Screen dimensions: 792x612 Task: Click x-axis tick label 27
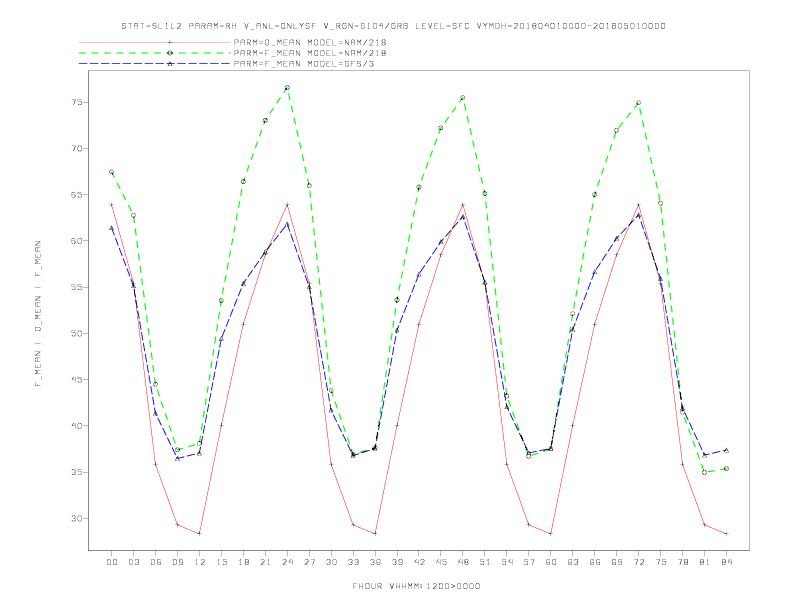309,562
